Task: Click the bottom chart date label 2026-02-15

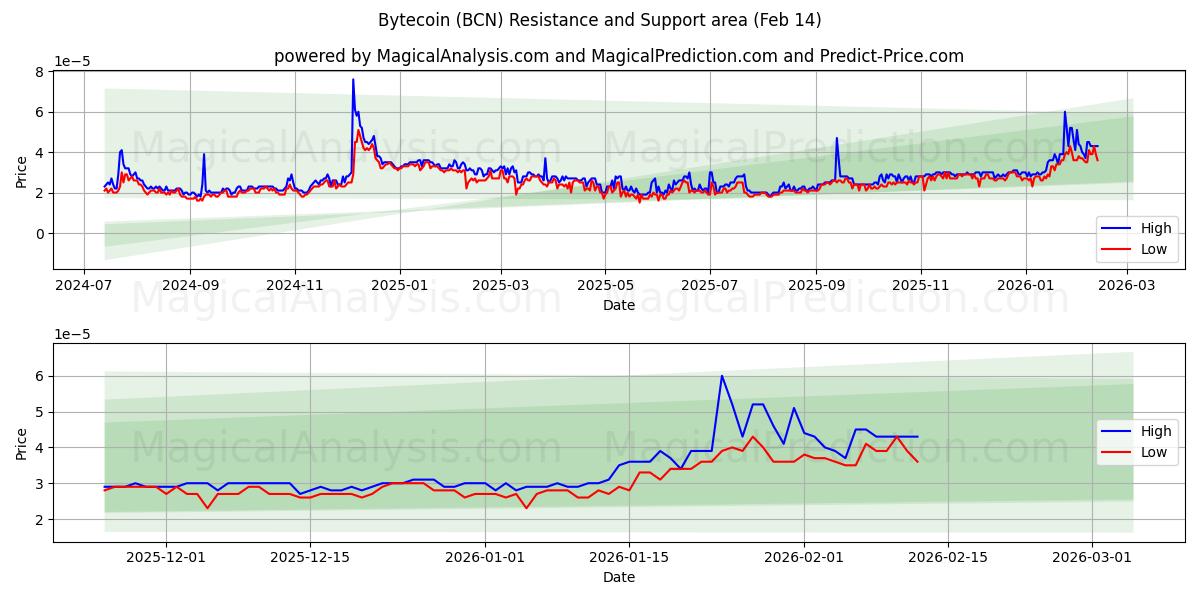Action: coord(948,558)
